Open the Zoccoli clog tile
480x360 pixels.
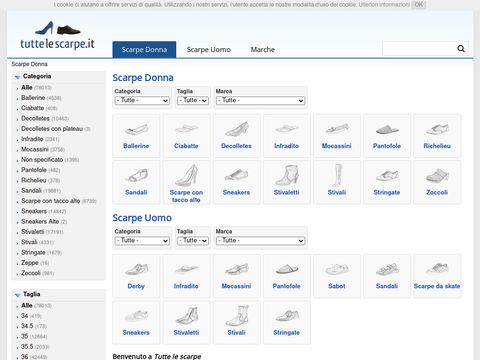click(437, 182)
